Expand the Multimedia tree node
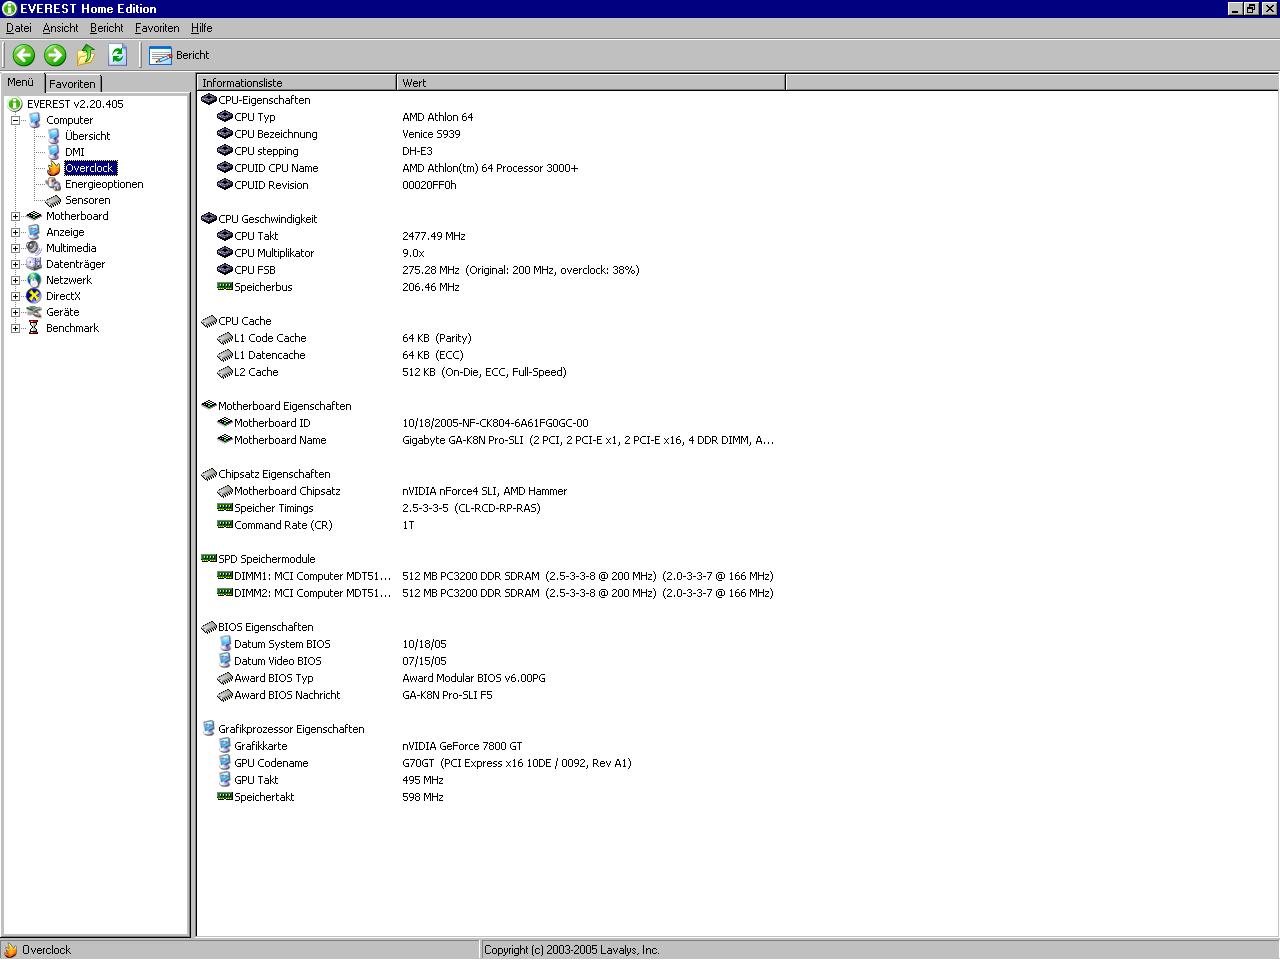The width and height of the screenshot is (1280, 960). coord(16,248)
